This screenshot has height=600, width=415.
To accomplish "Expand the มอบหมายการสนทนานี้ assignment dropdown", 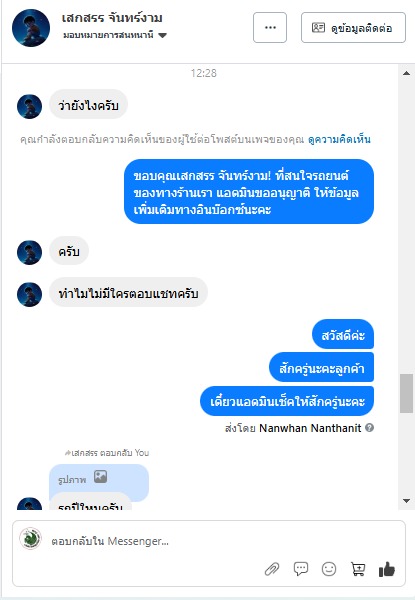I will coord(115,35).
